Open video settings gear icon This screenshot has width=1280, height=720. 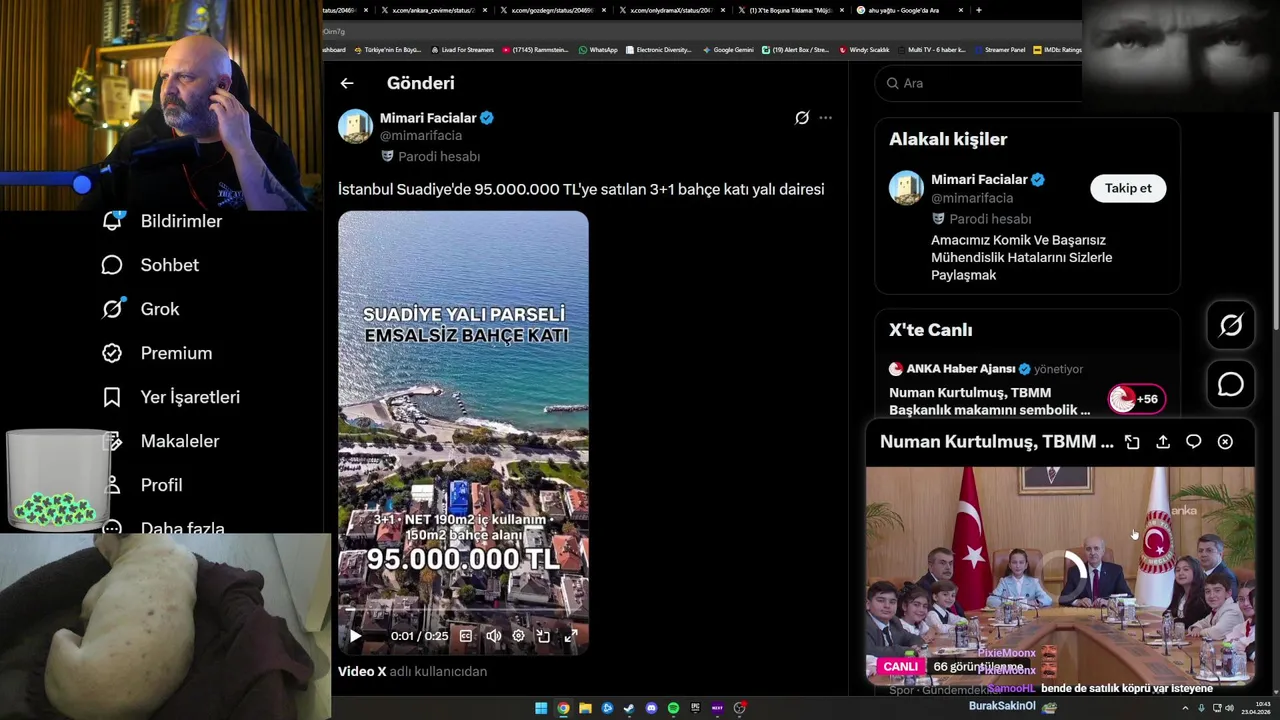[x=518, y=636]
